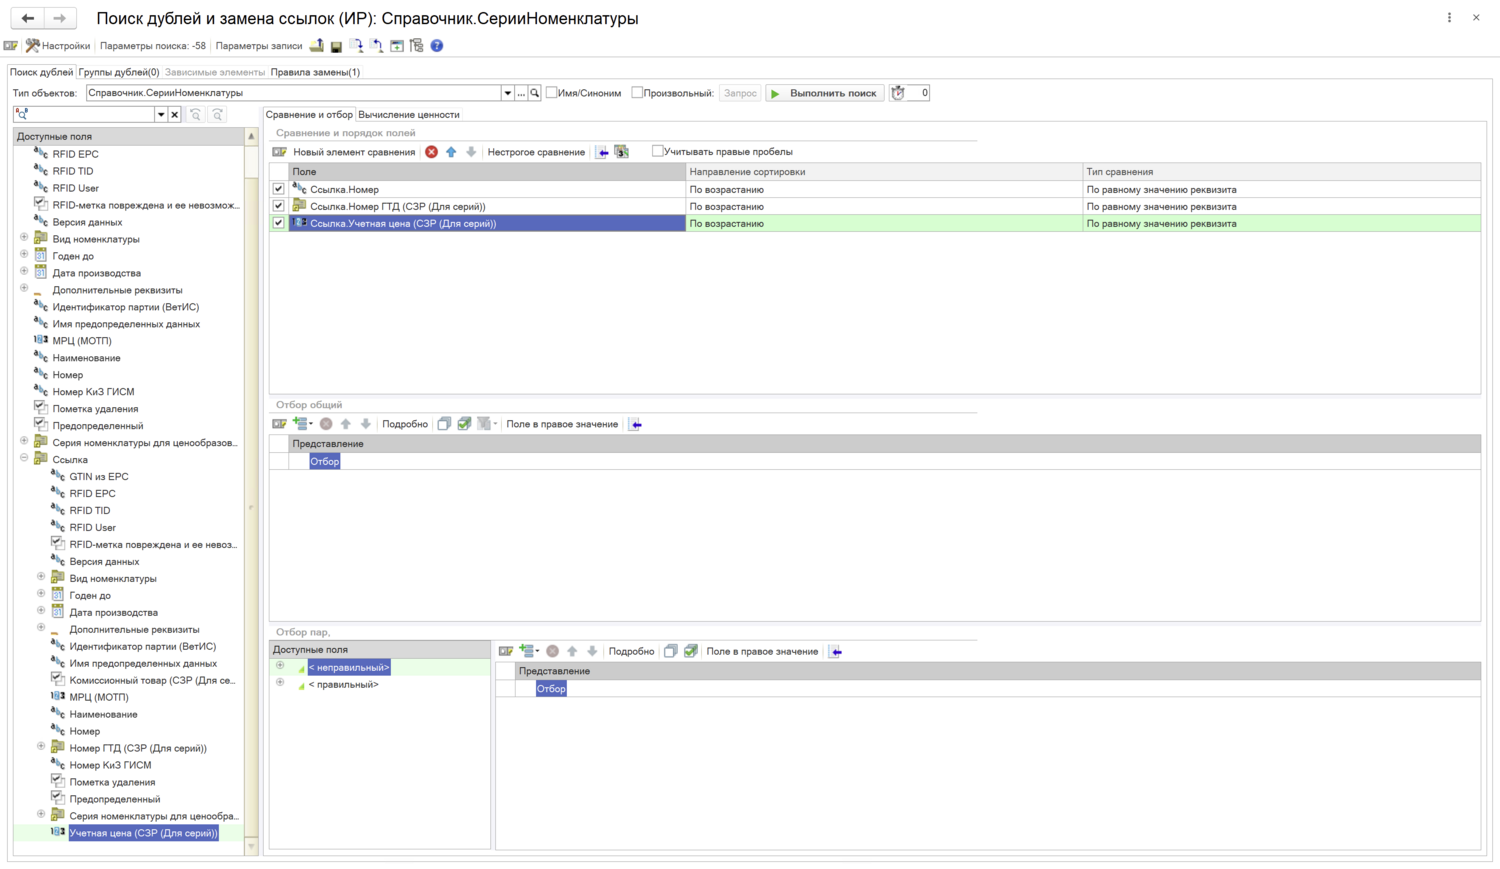Delete comparison element with red X icon
This screenshot has height=869, width=1500.
point(431,152)
